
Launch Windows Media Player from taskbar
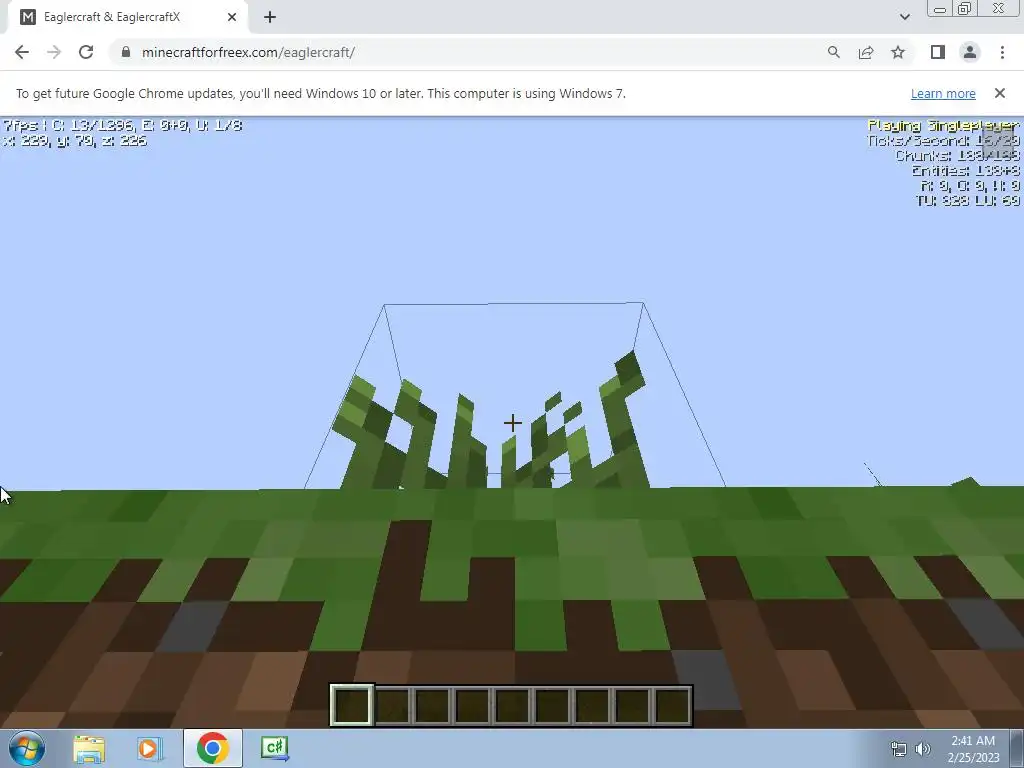click(x=149, y=748)
